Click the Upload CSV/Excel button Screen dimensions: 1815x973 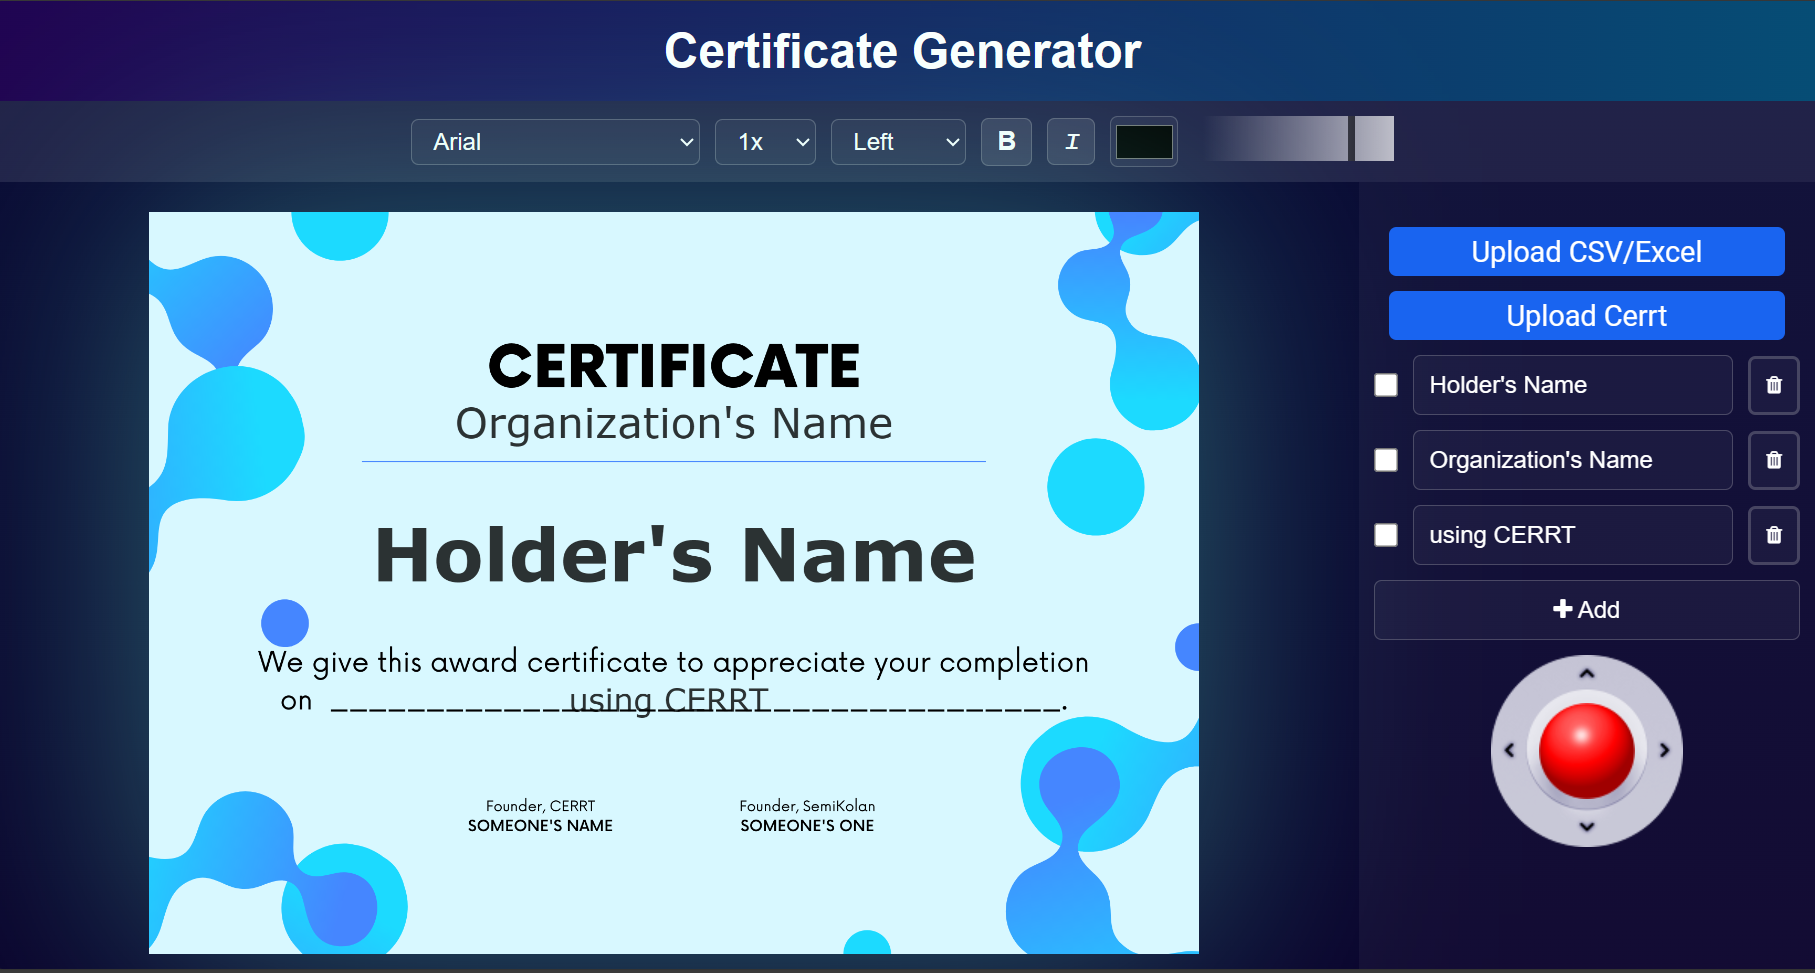coord(1586,252)
